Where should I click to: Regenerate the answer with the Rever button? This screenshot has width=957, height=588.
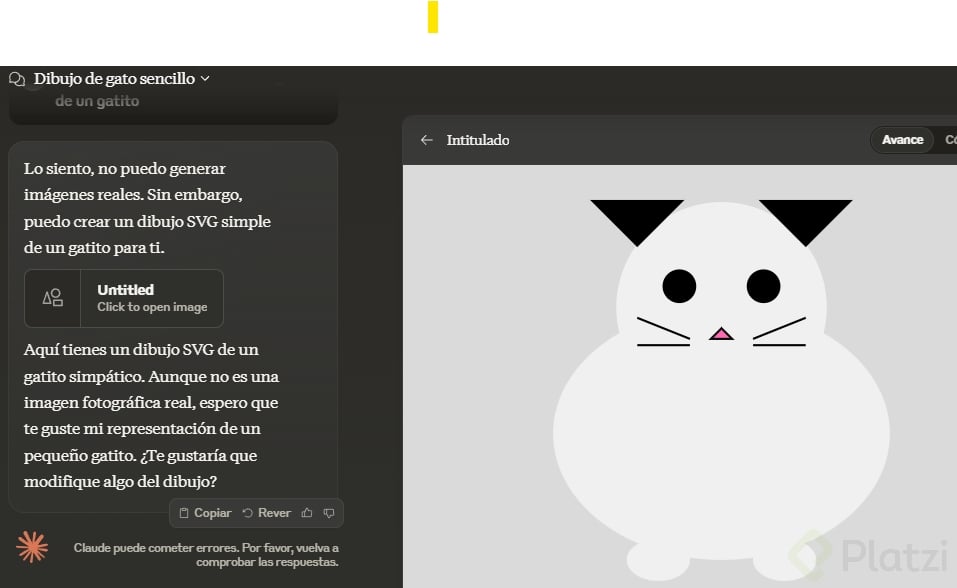pos(266,513)
